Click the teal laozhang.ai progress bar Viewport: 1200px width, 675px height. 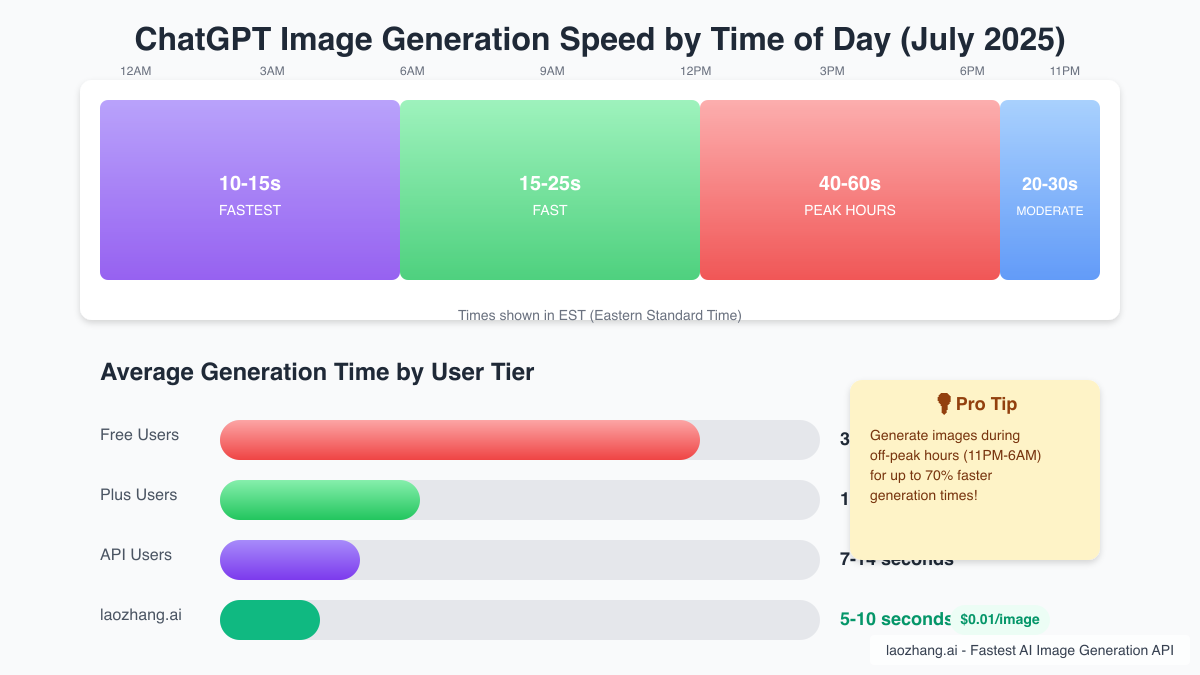[x=270, y=620]
